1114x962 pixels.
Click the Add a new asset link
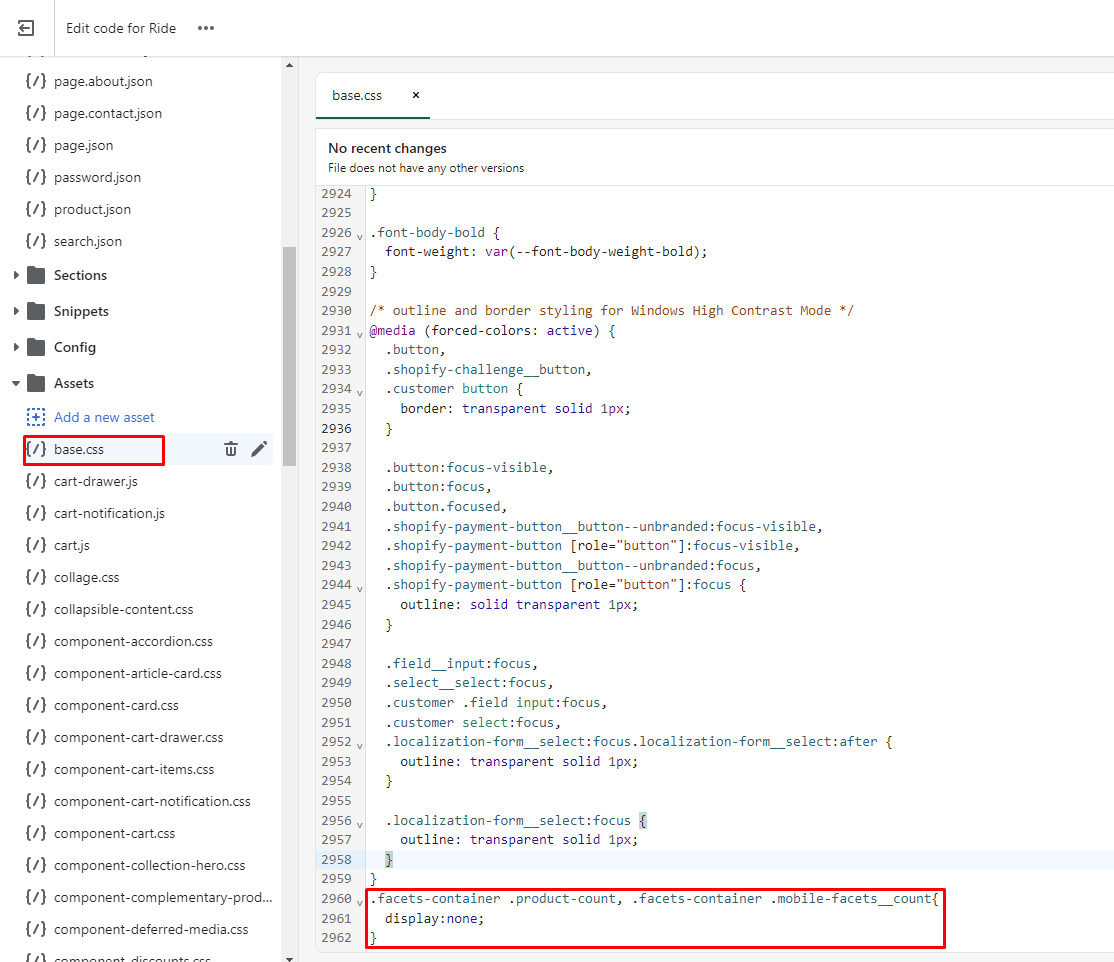(104, 417)
